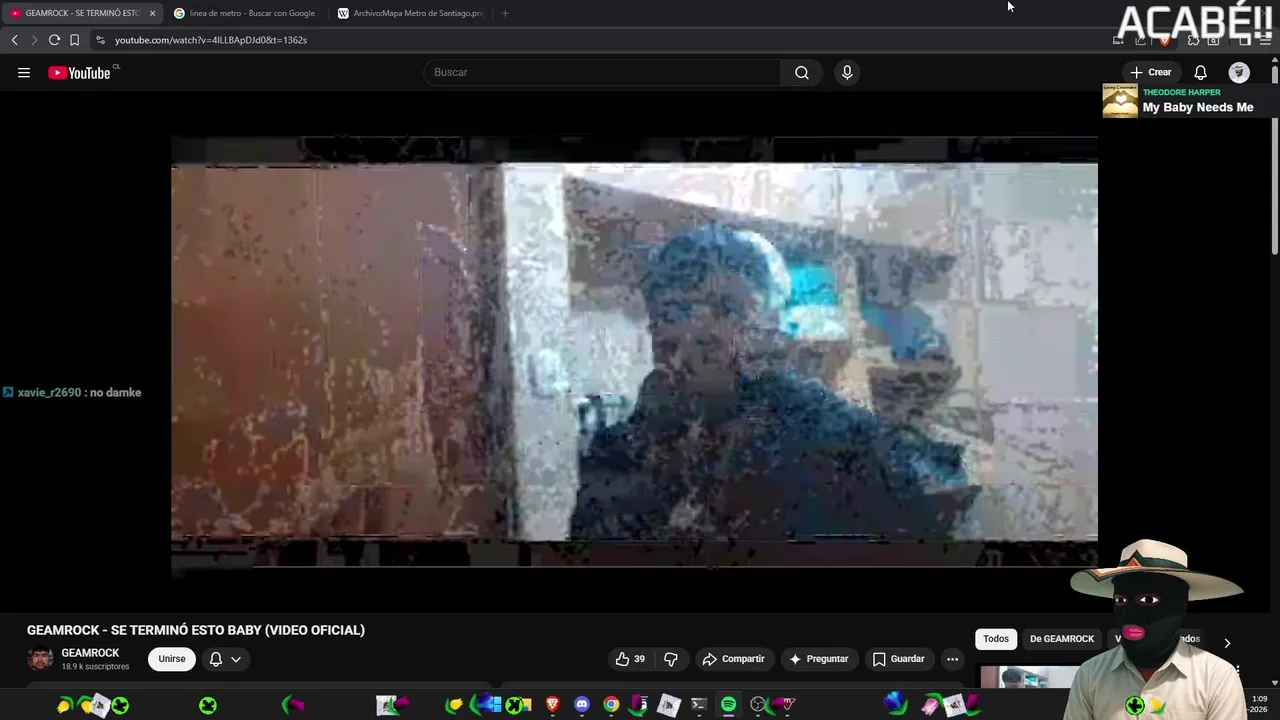The height and width of the screenshot is (720, 1280).
Task: Select the Todos filter chip
Action: click(x=996, y=639)
